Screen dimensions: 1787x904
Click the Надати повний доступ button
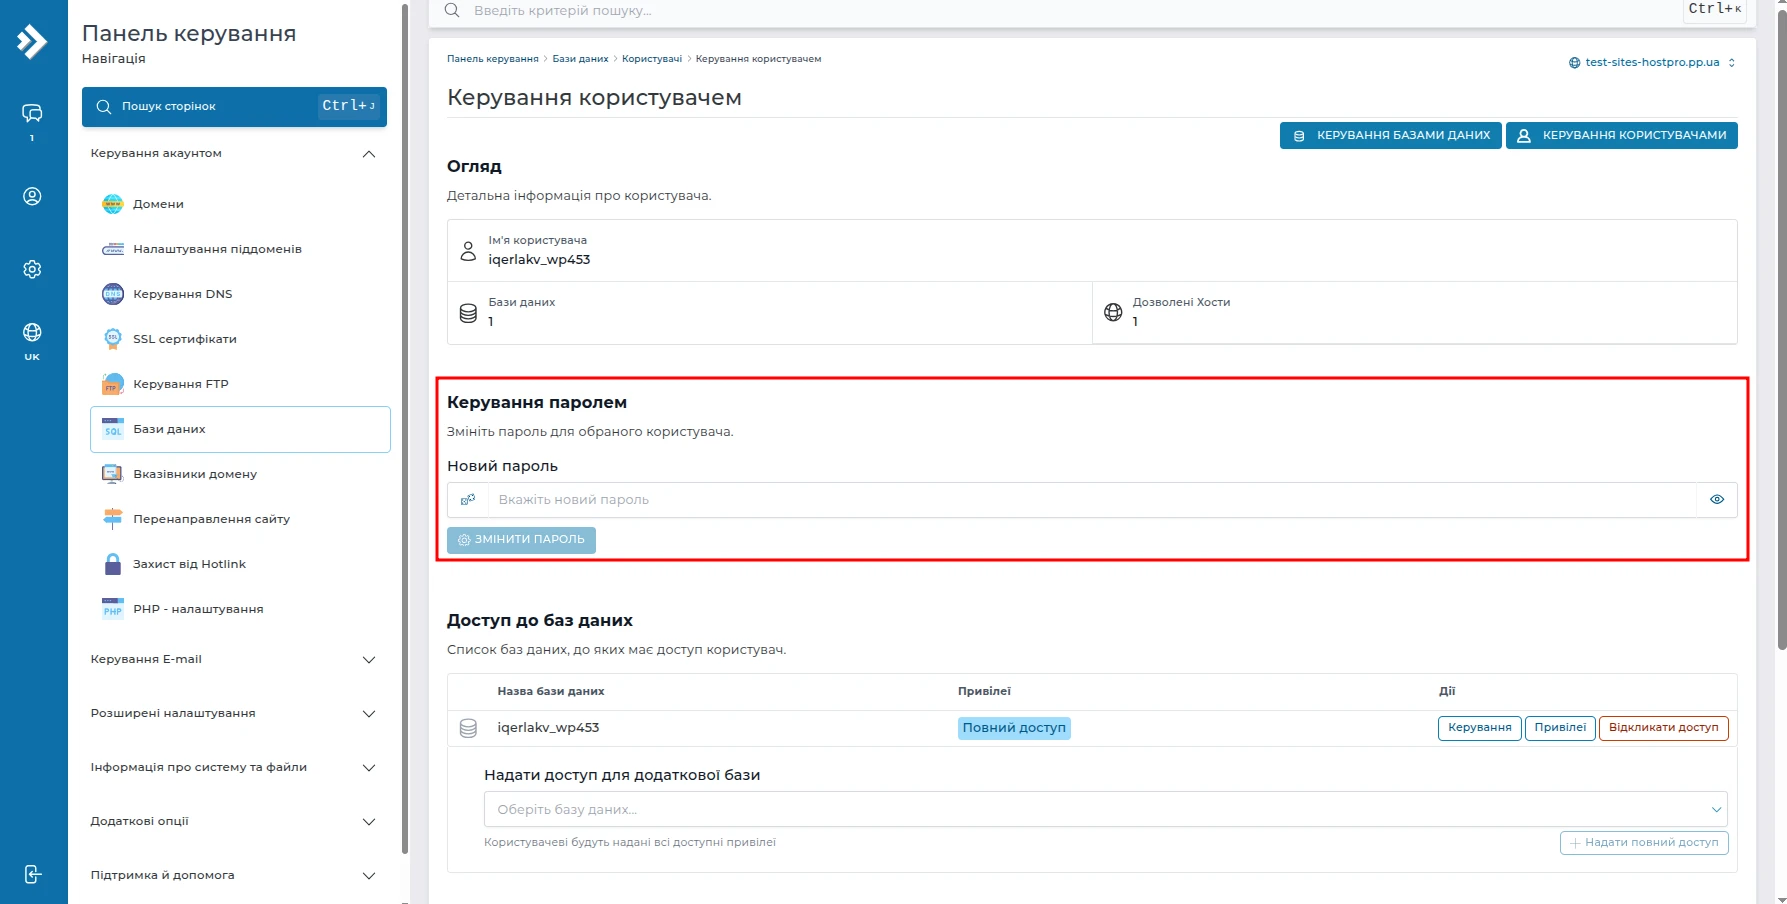[1644, 843]
